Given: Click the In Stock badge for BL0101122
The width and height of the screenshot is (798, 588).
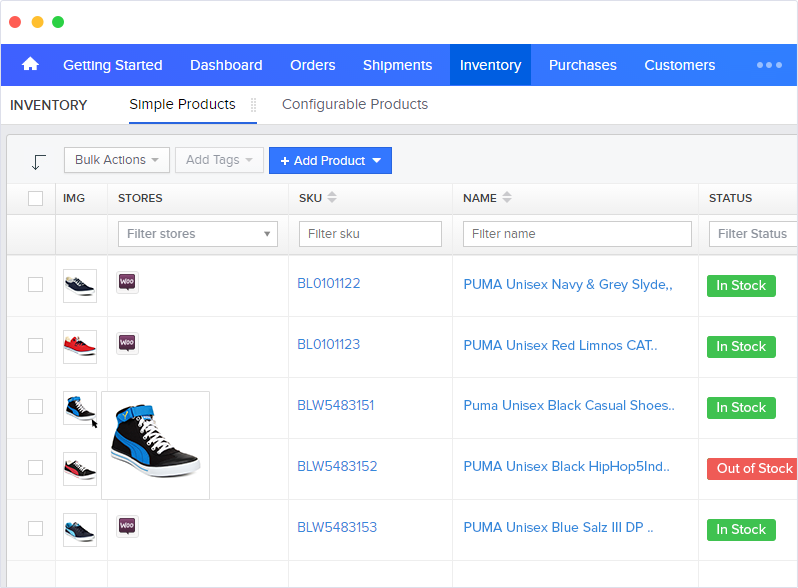Looking at the screenshot, I should coord(741,286).
